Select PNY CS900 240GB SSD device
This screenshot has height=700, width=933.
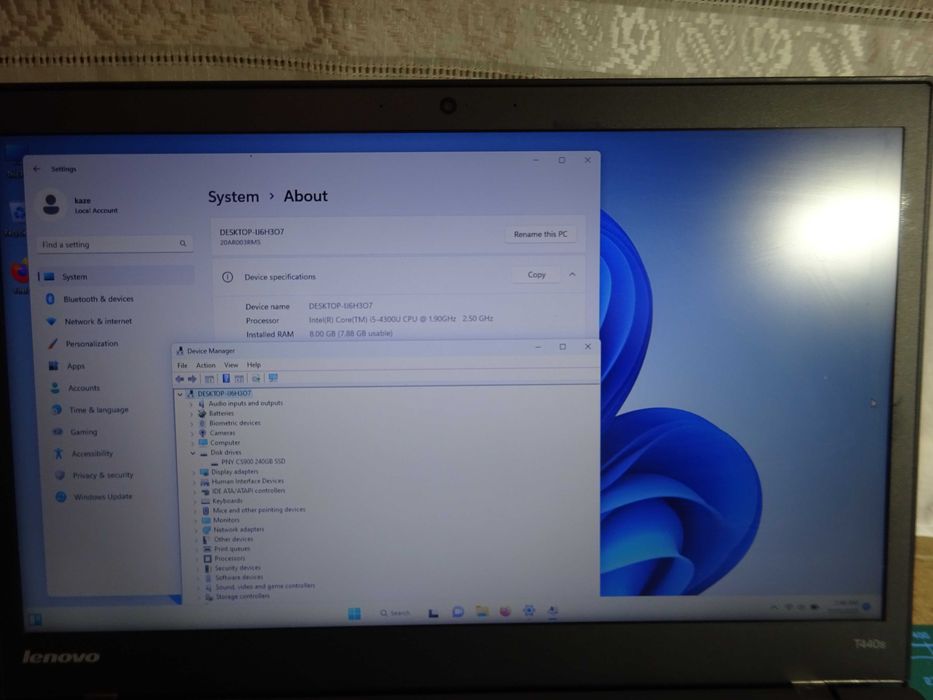click(253, 461)
